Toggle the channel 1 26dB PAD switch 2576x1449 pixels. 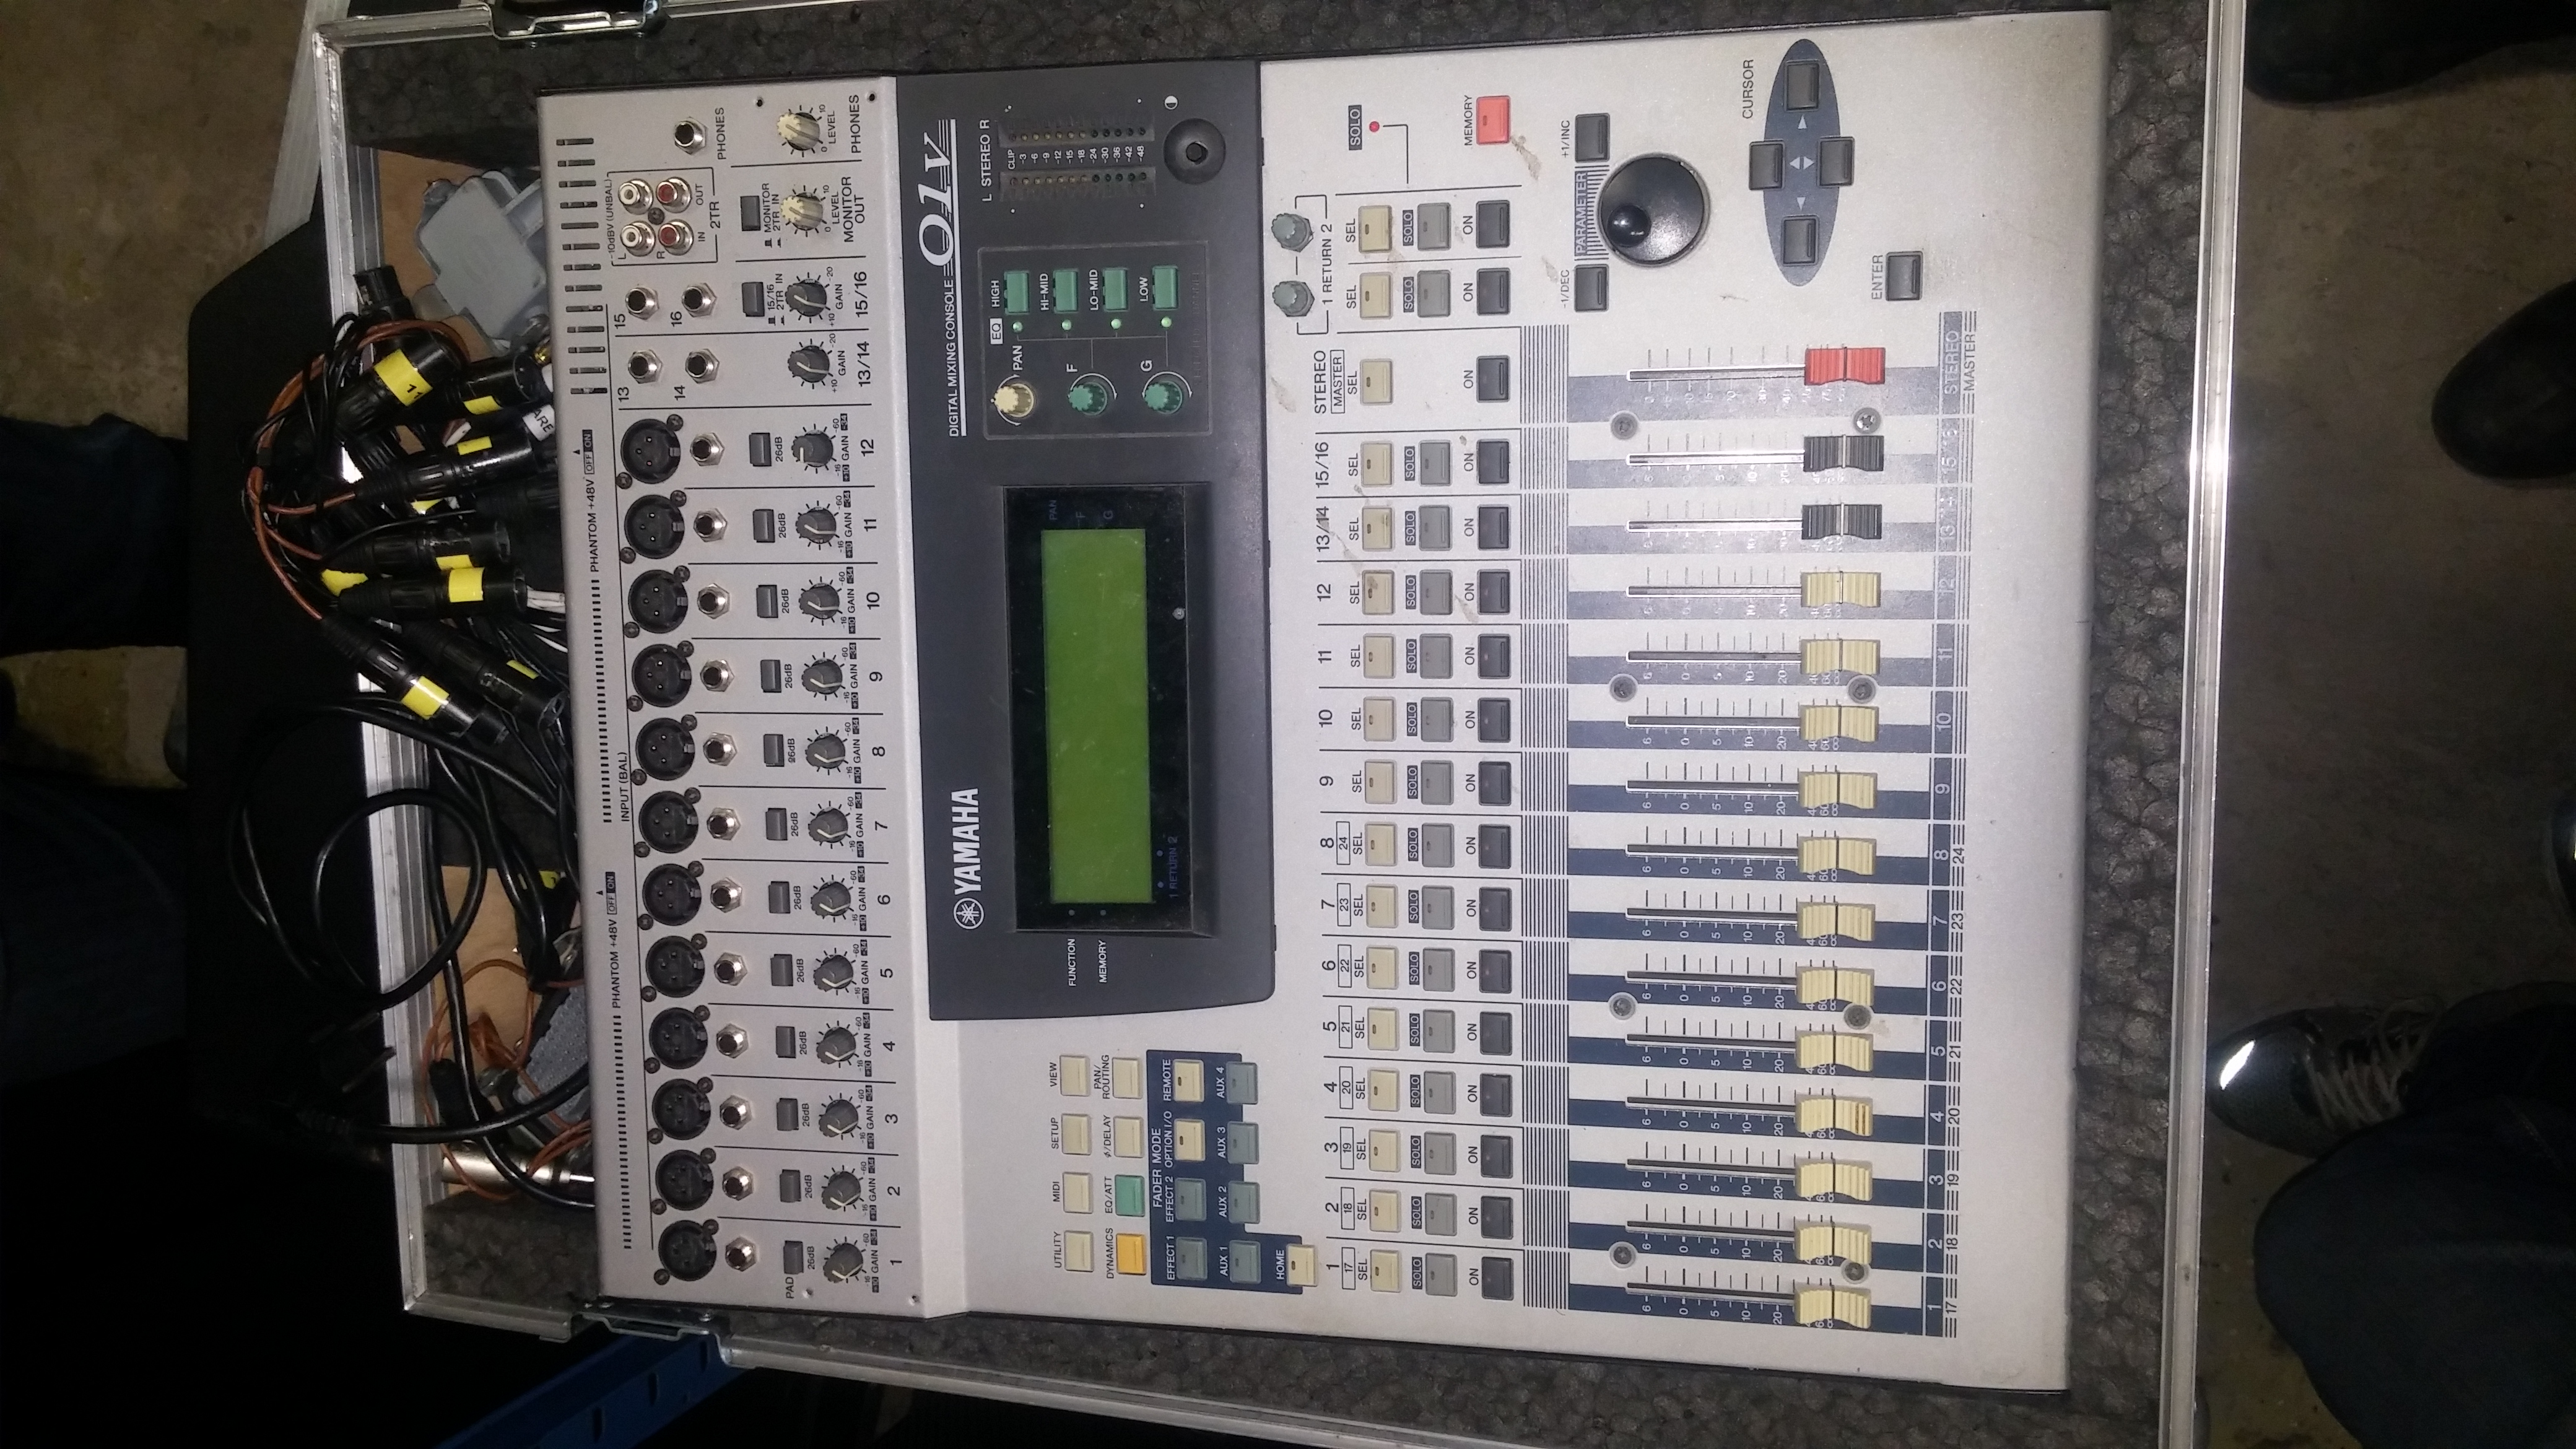pos(794,1256)
